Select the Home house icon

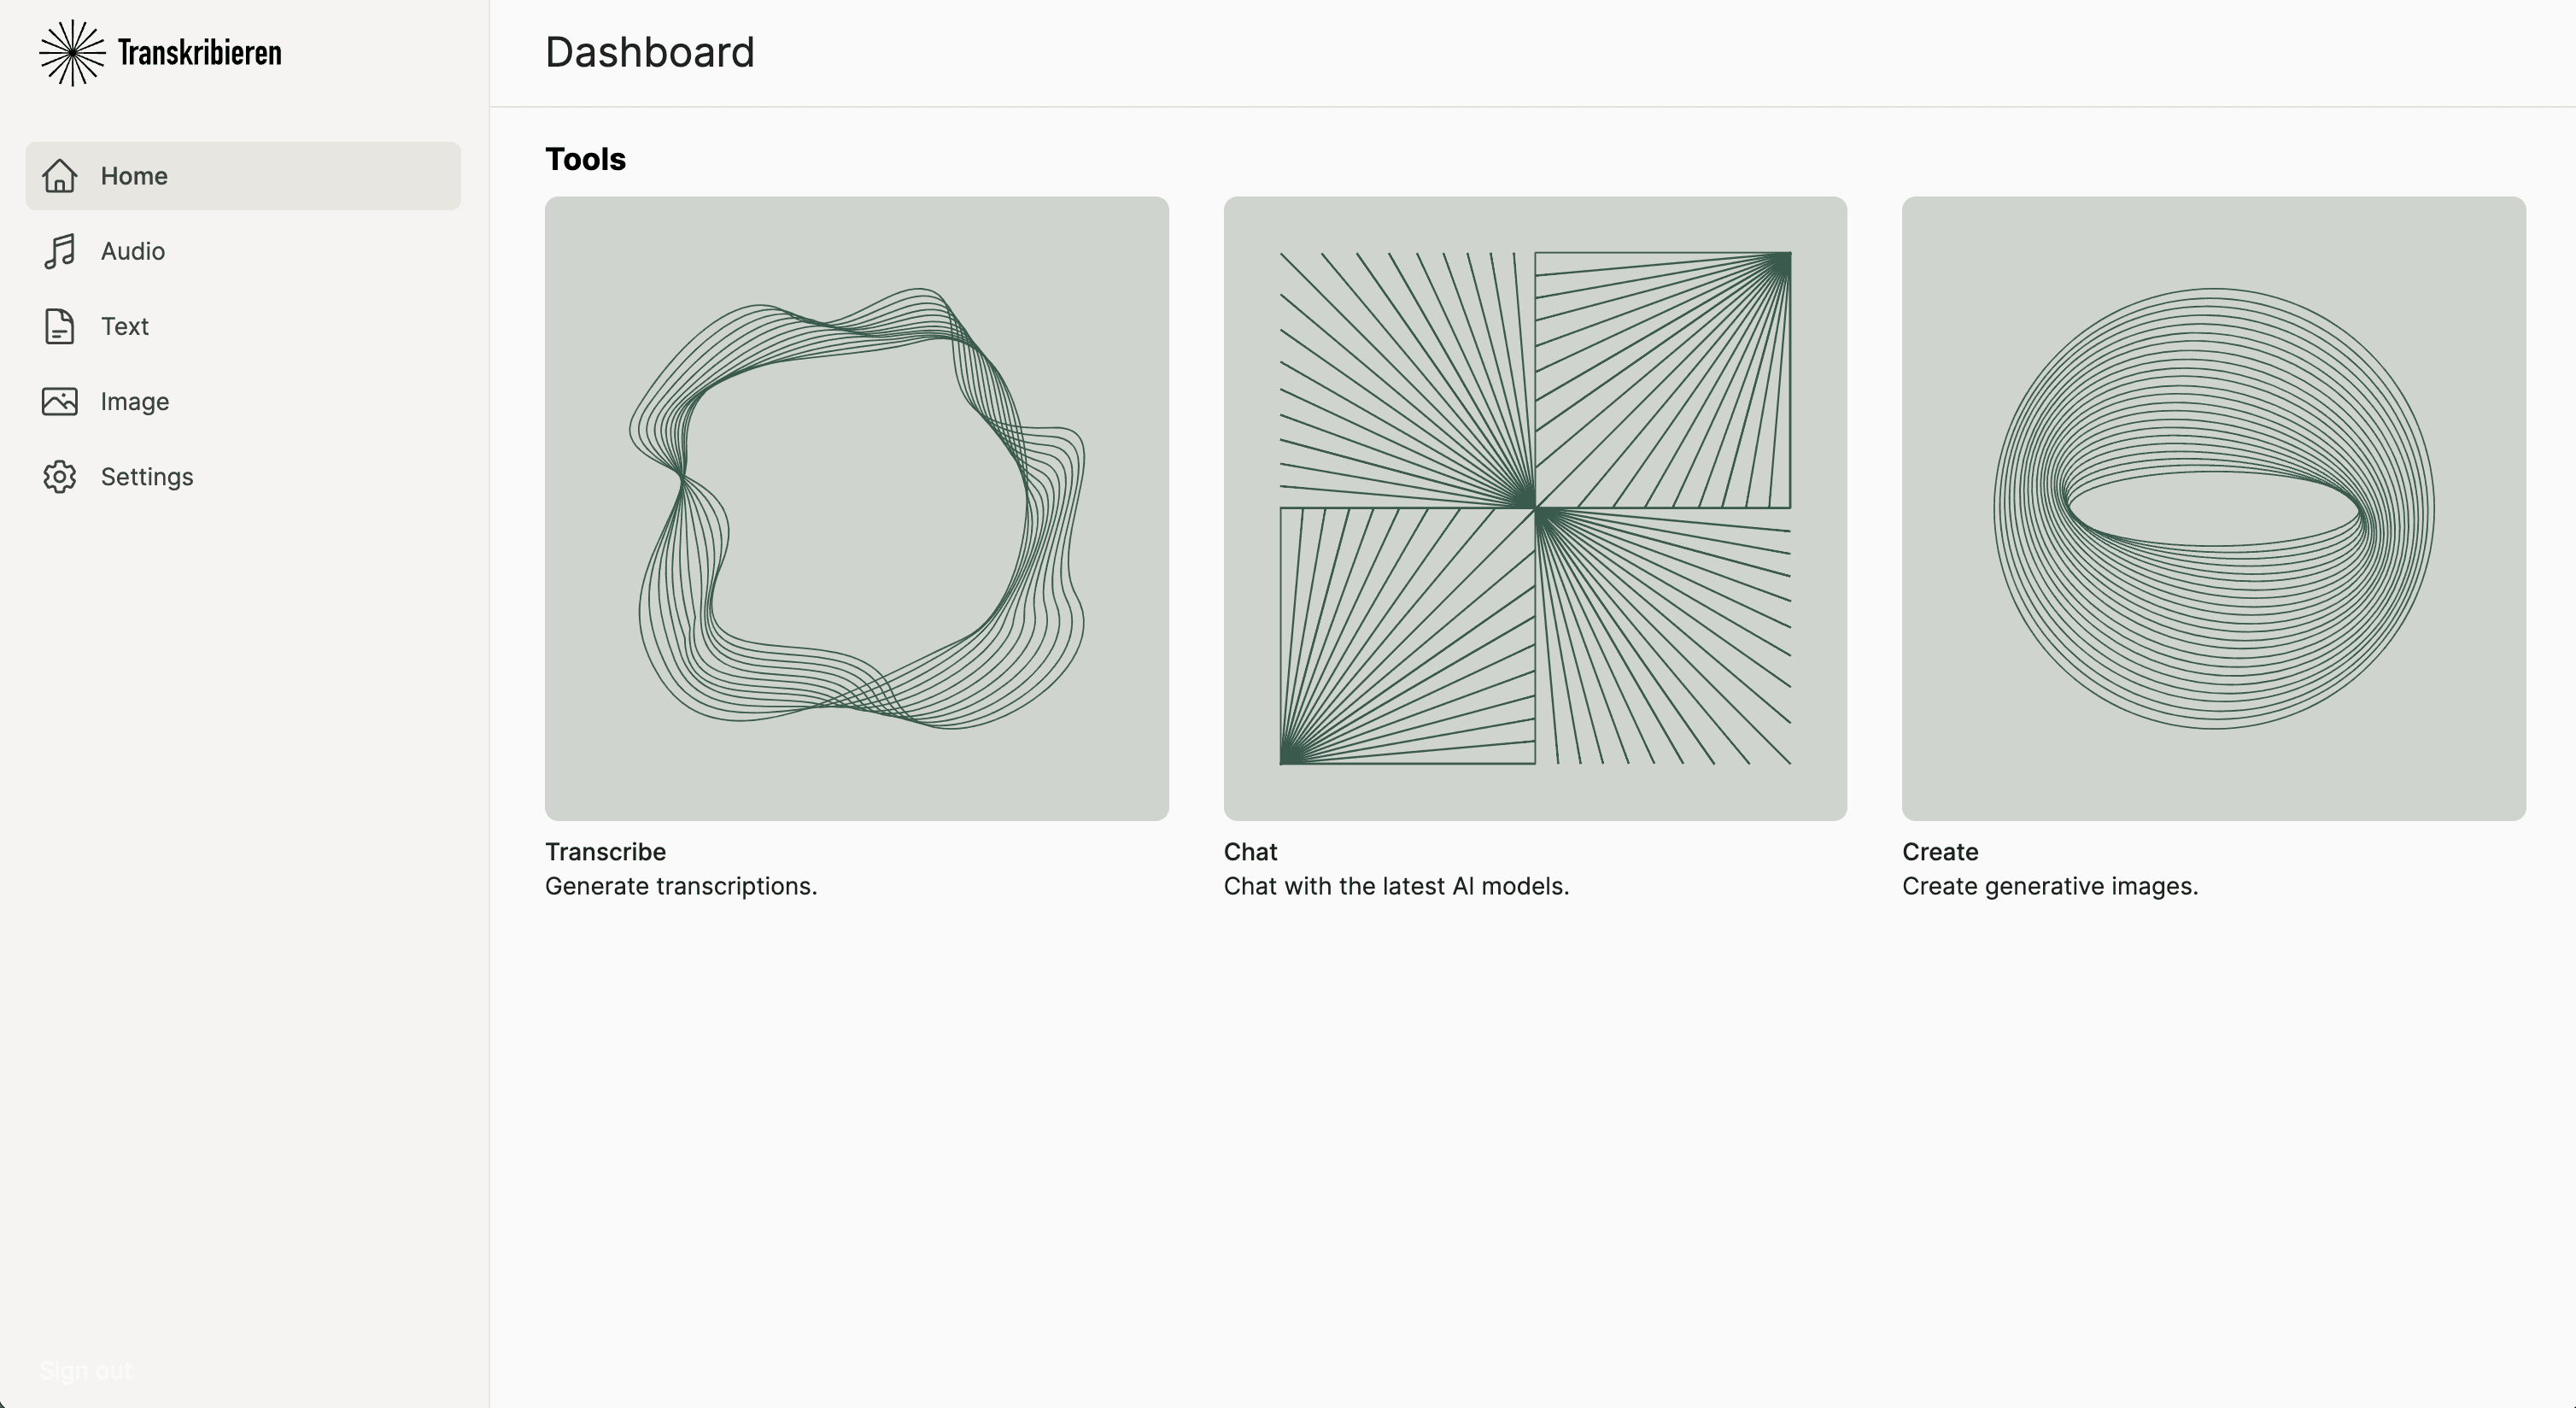[x=59, y=176]
